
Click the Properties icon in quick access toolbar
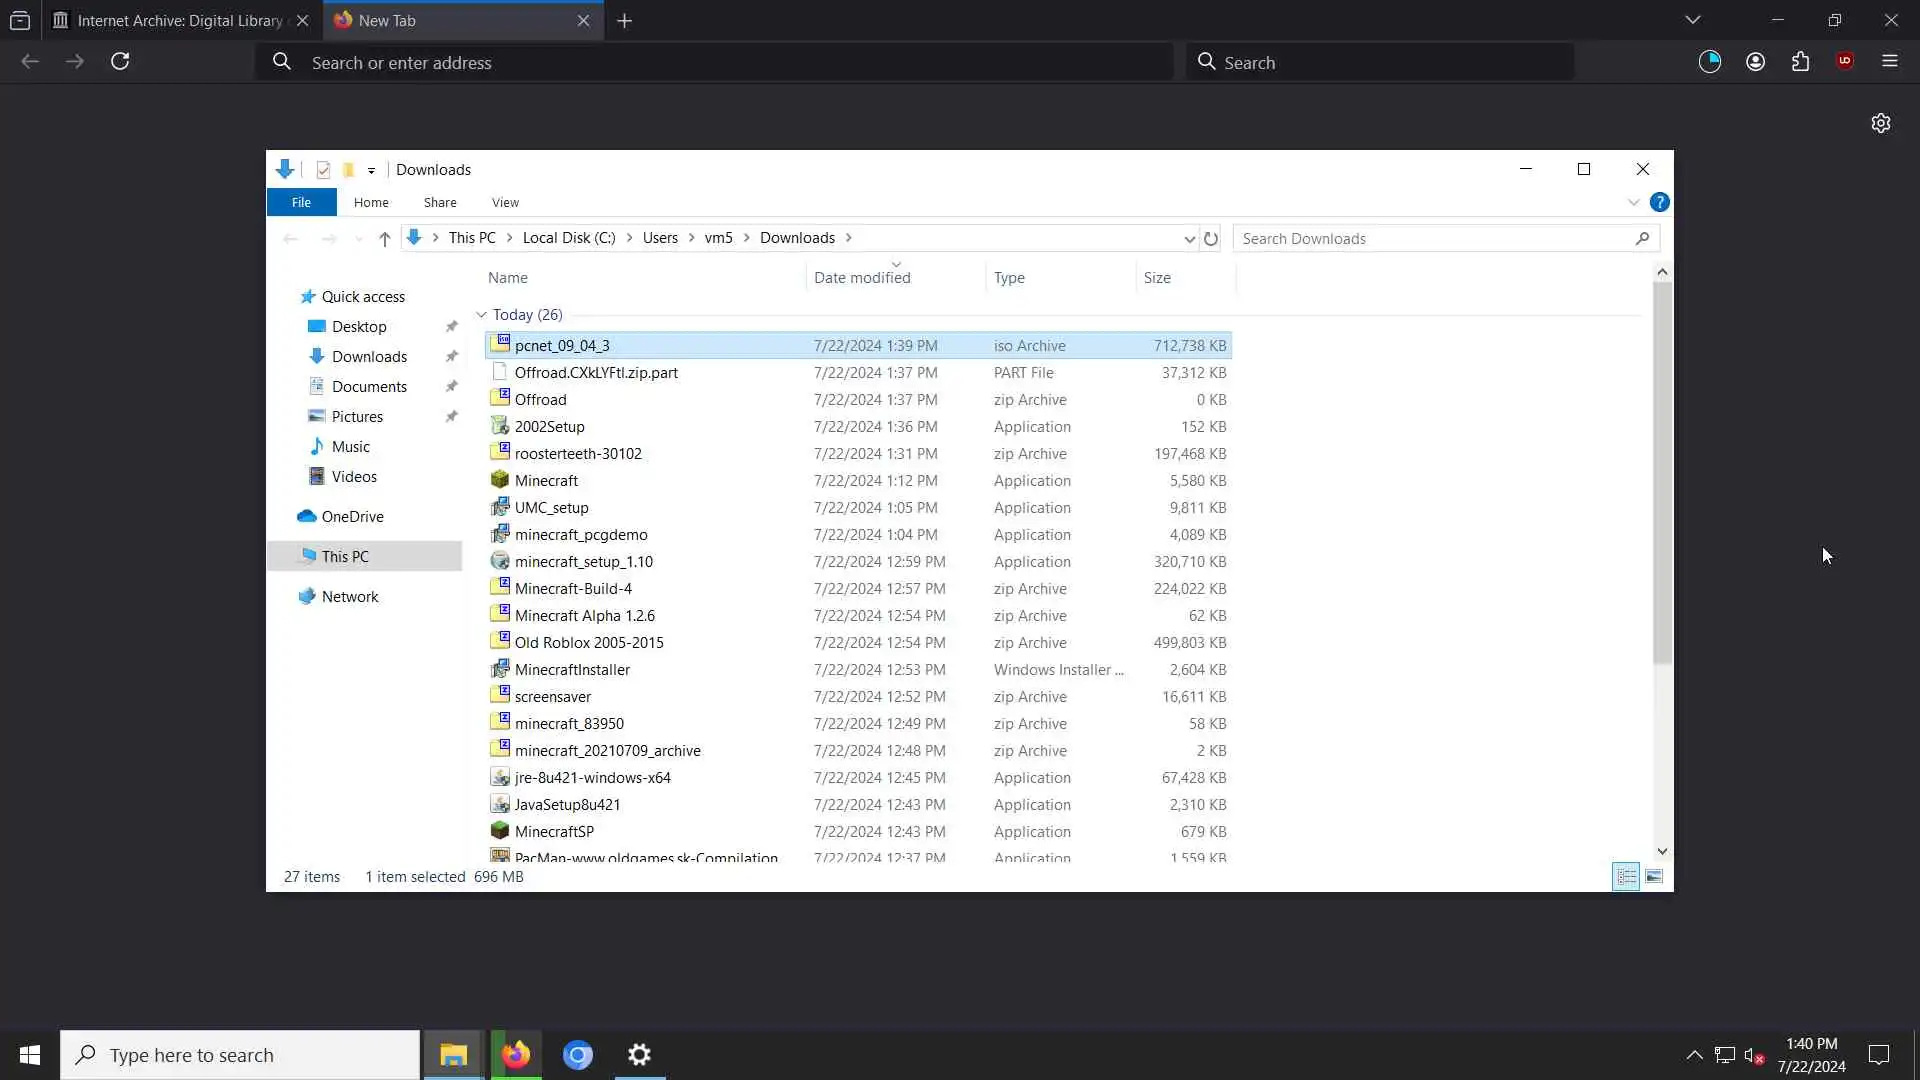point(323,170)
